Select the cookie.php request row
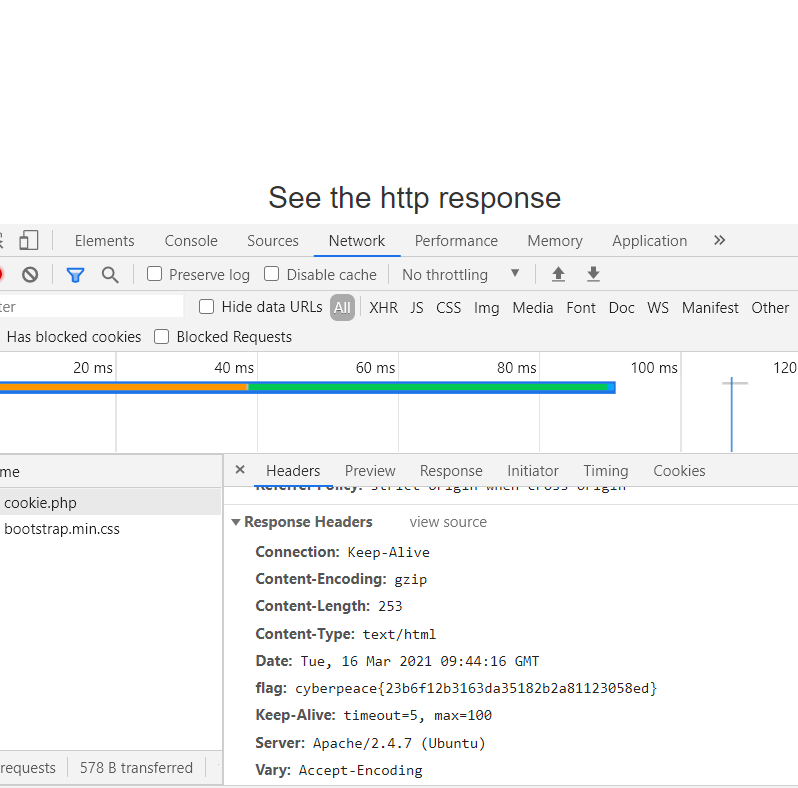798x788 pixels. [110, 502]
